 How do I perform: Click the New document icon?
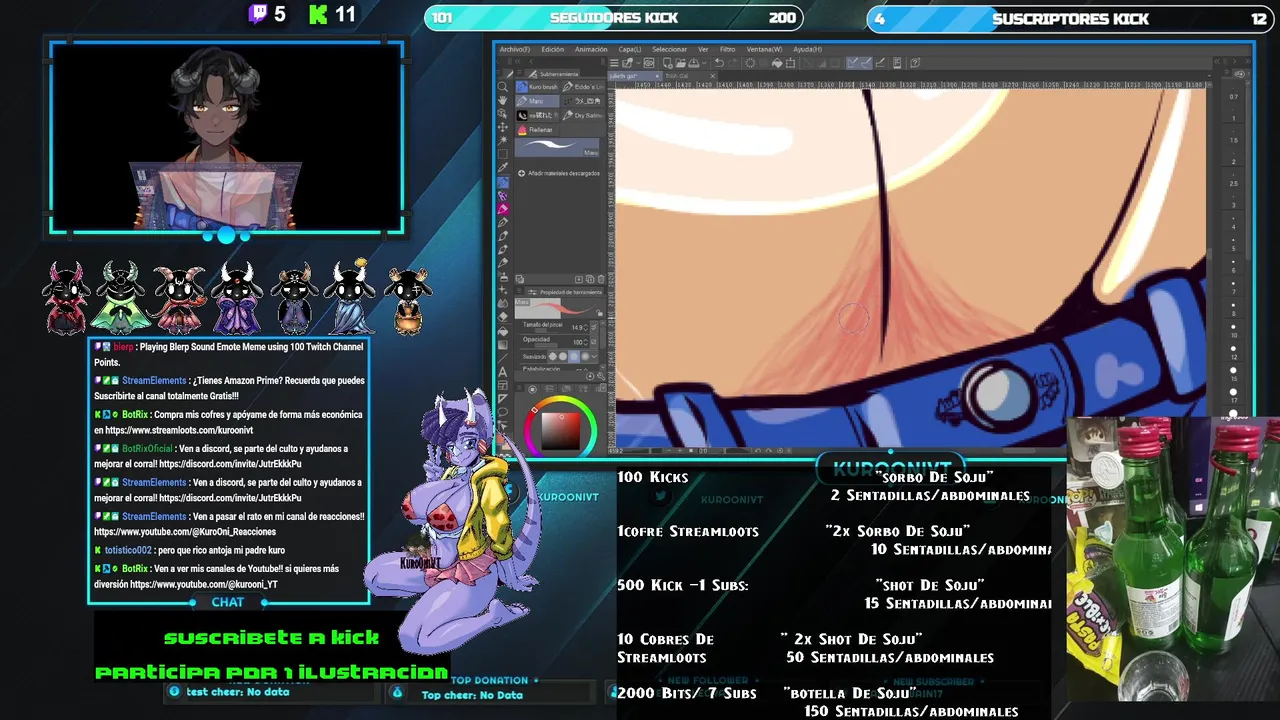(x=667, y=63)
